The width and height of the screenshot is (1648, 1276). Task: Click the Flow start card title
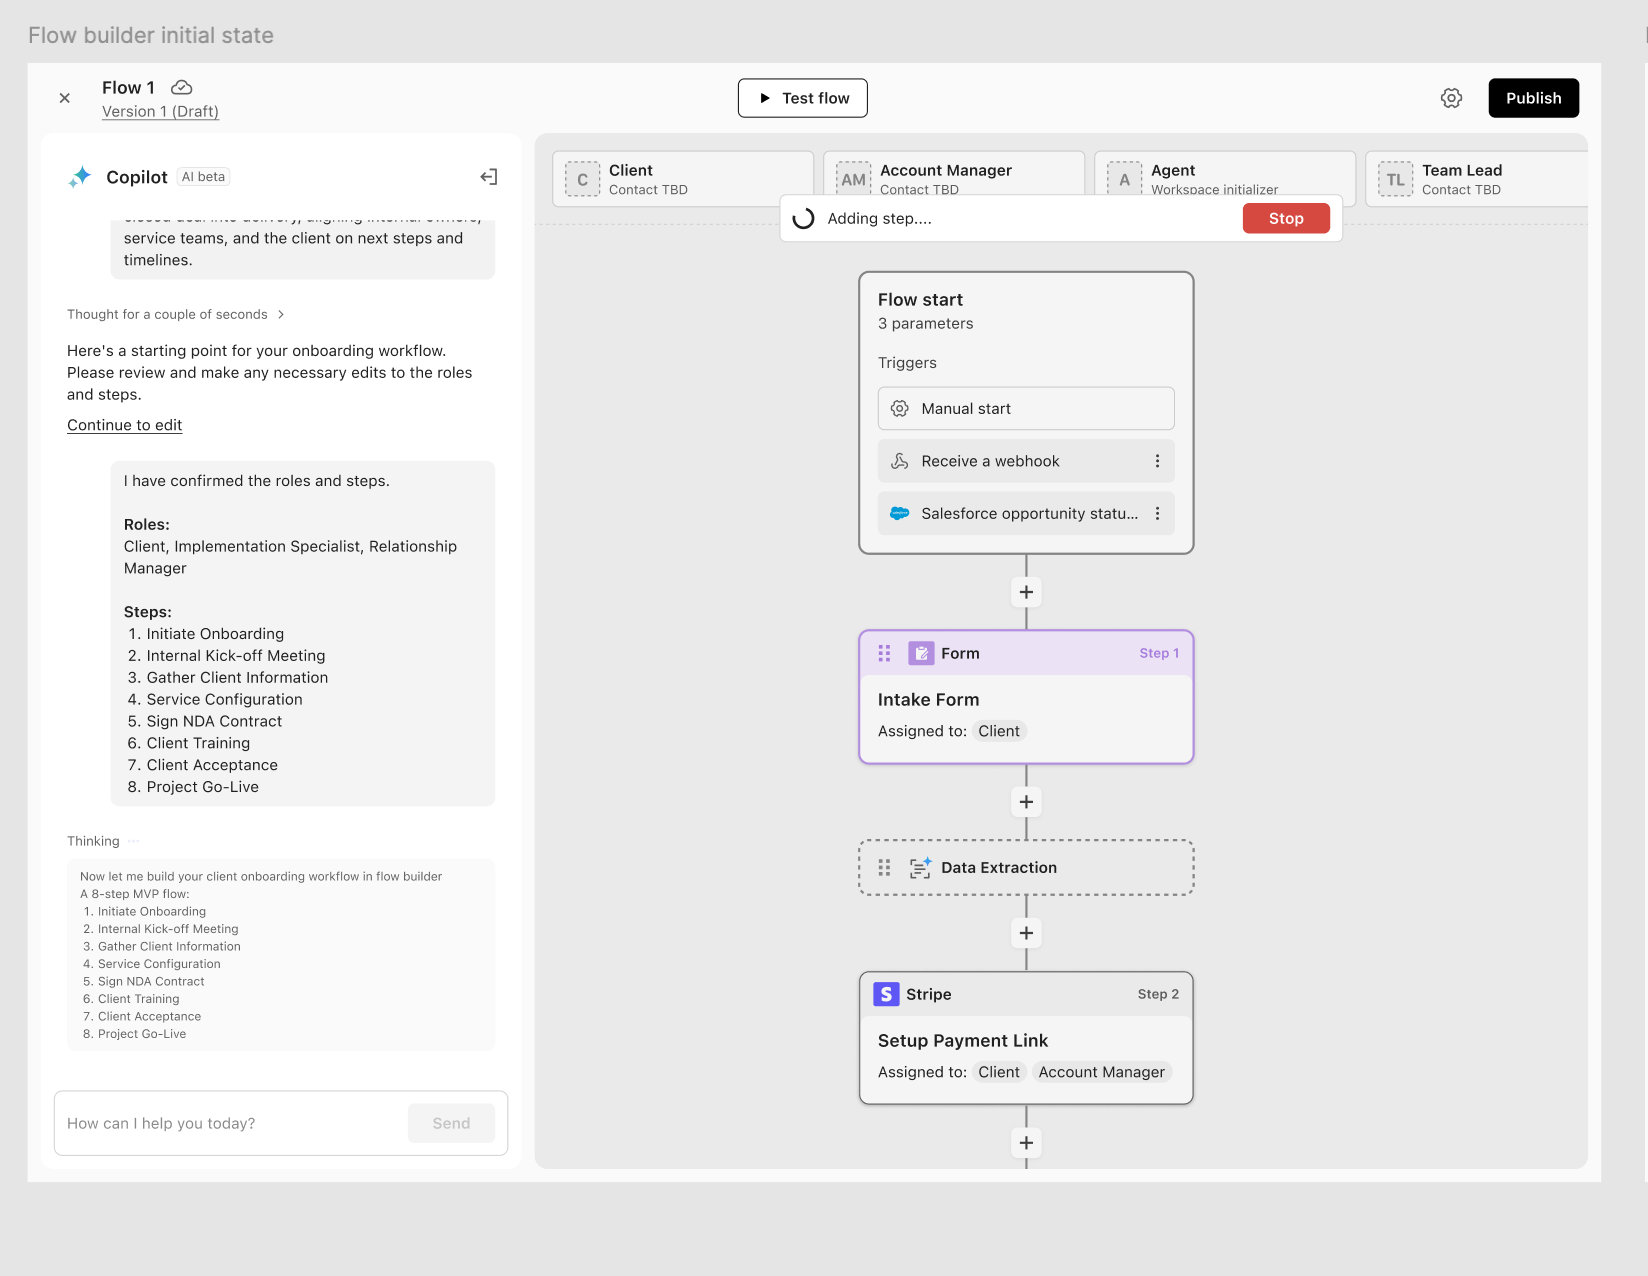click(x=920, y=299)
